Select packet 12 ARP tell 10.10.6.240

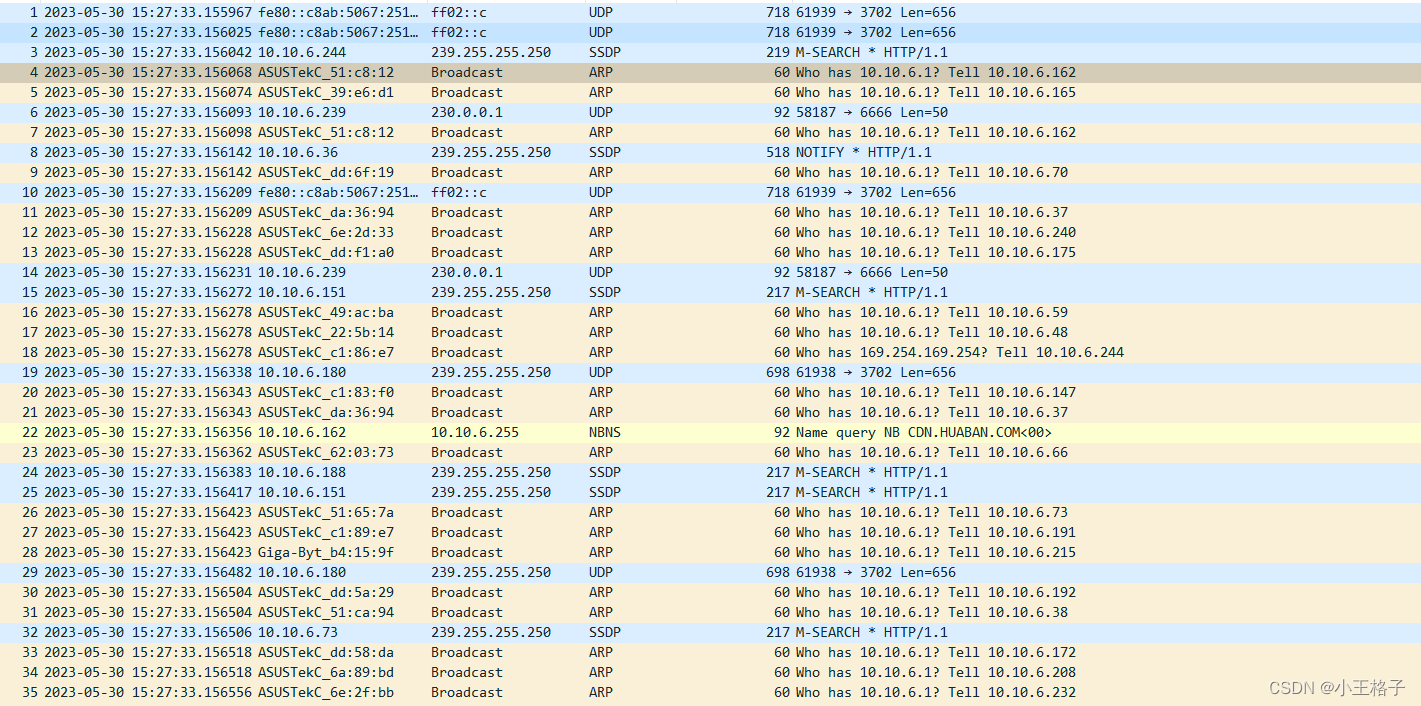click(710, 232)
